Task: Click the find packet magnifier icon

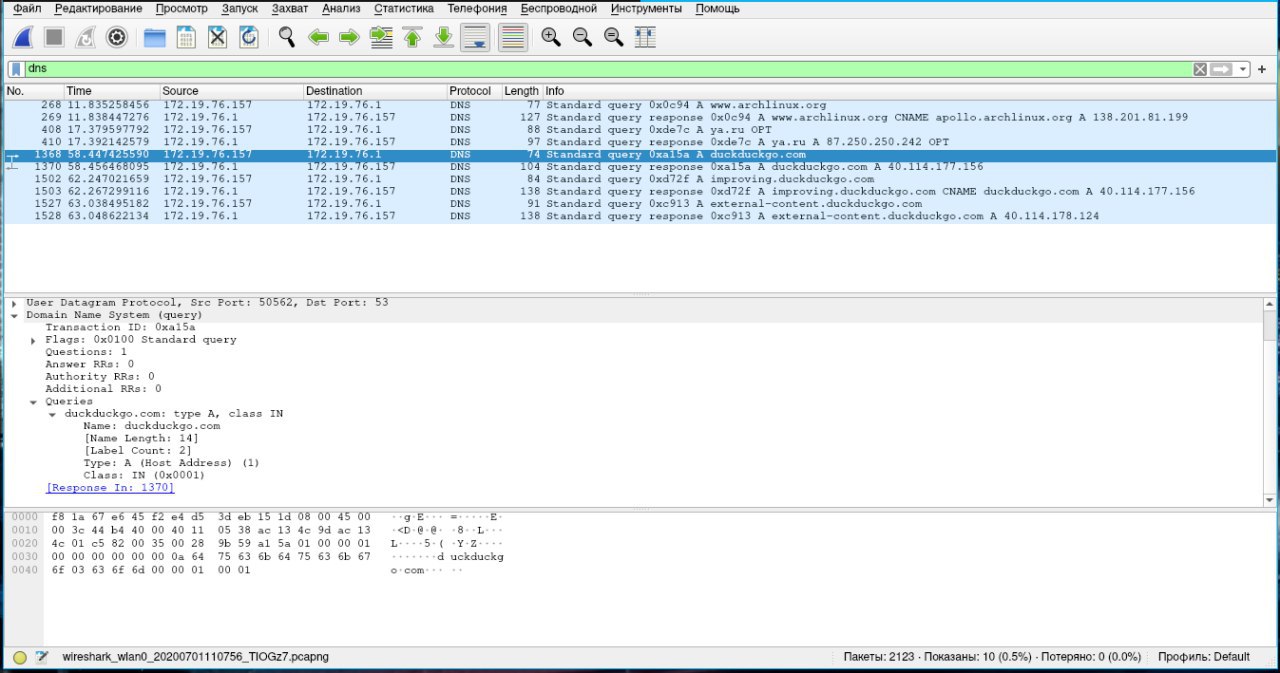Action: (x=287, y=38)
